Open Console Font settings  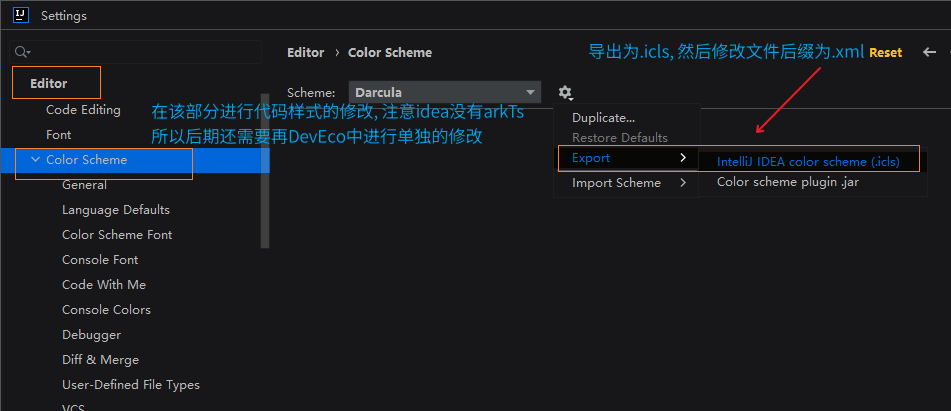(100, 259)
